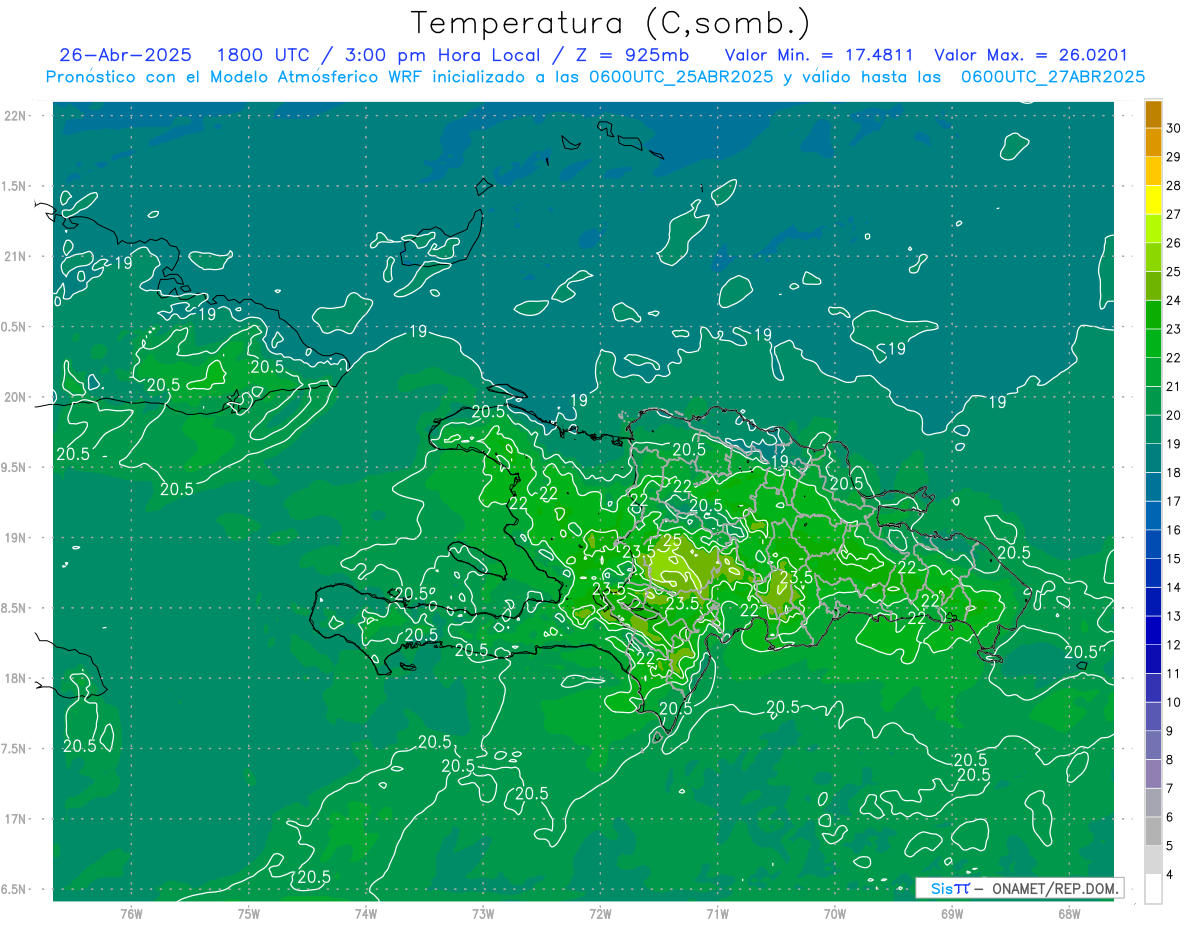Image resolution: width=1200 pixels, height=927 pixels.
Task: Click the color scale label "28"
Action: pyautogui.click(x=1173, y=185)
